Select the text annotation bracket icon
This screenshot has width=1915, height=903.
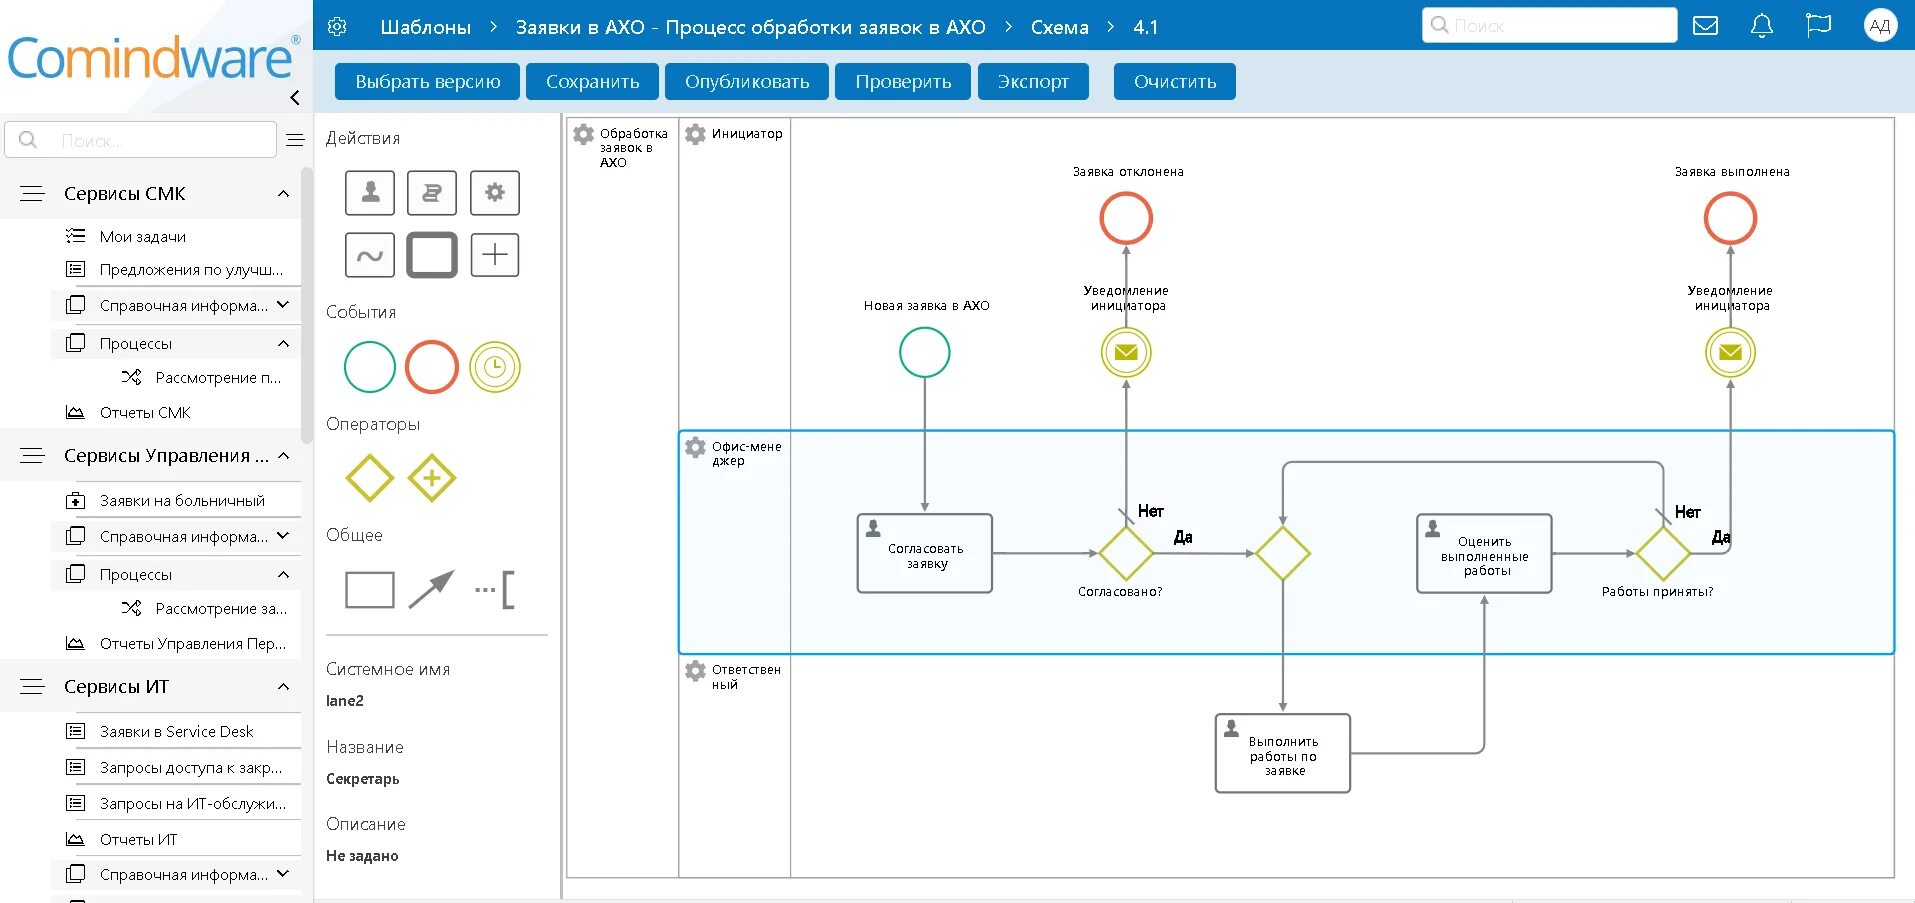click(495, 590)
